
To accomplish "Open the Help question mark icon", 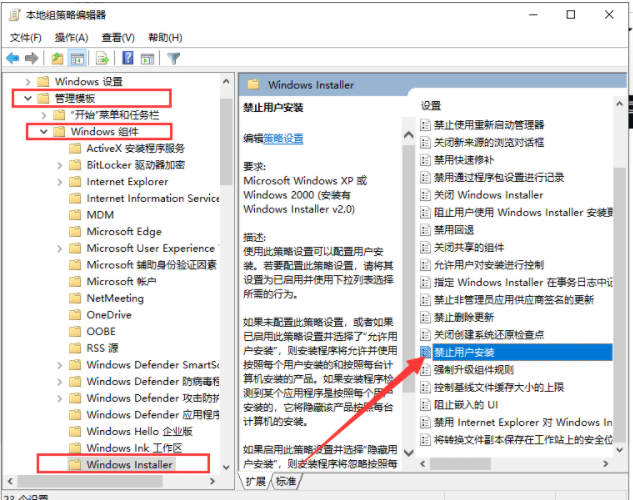I will point(128,58).
